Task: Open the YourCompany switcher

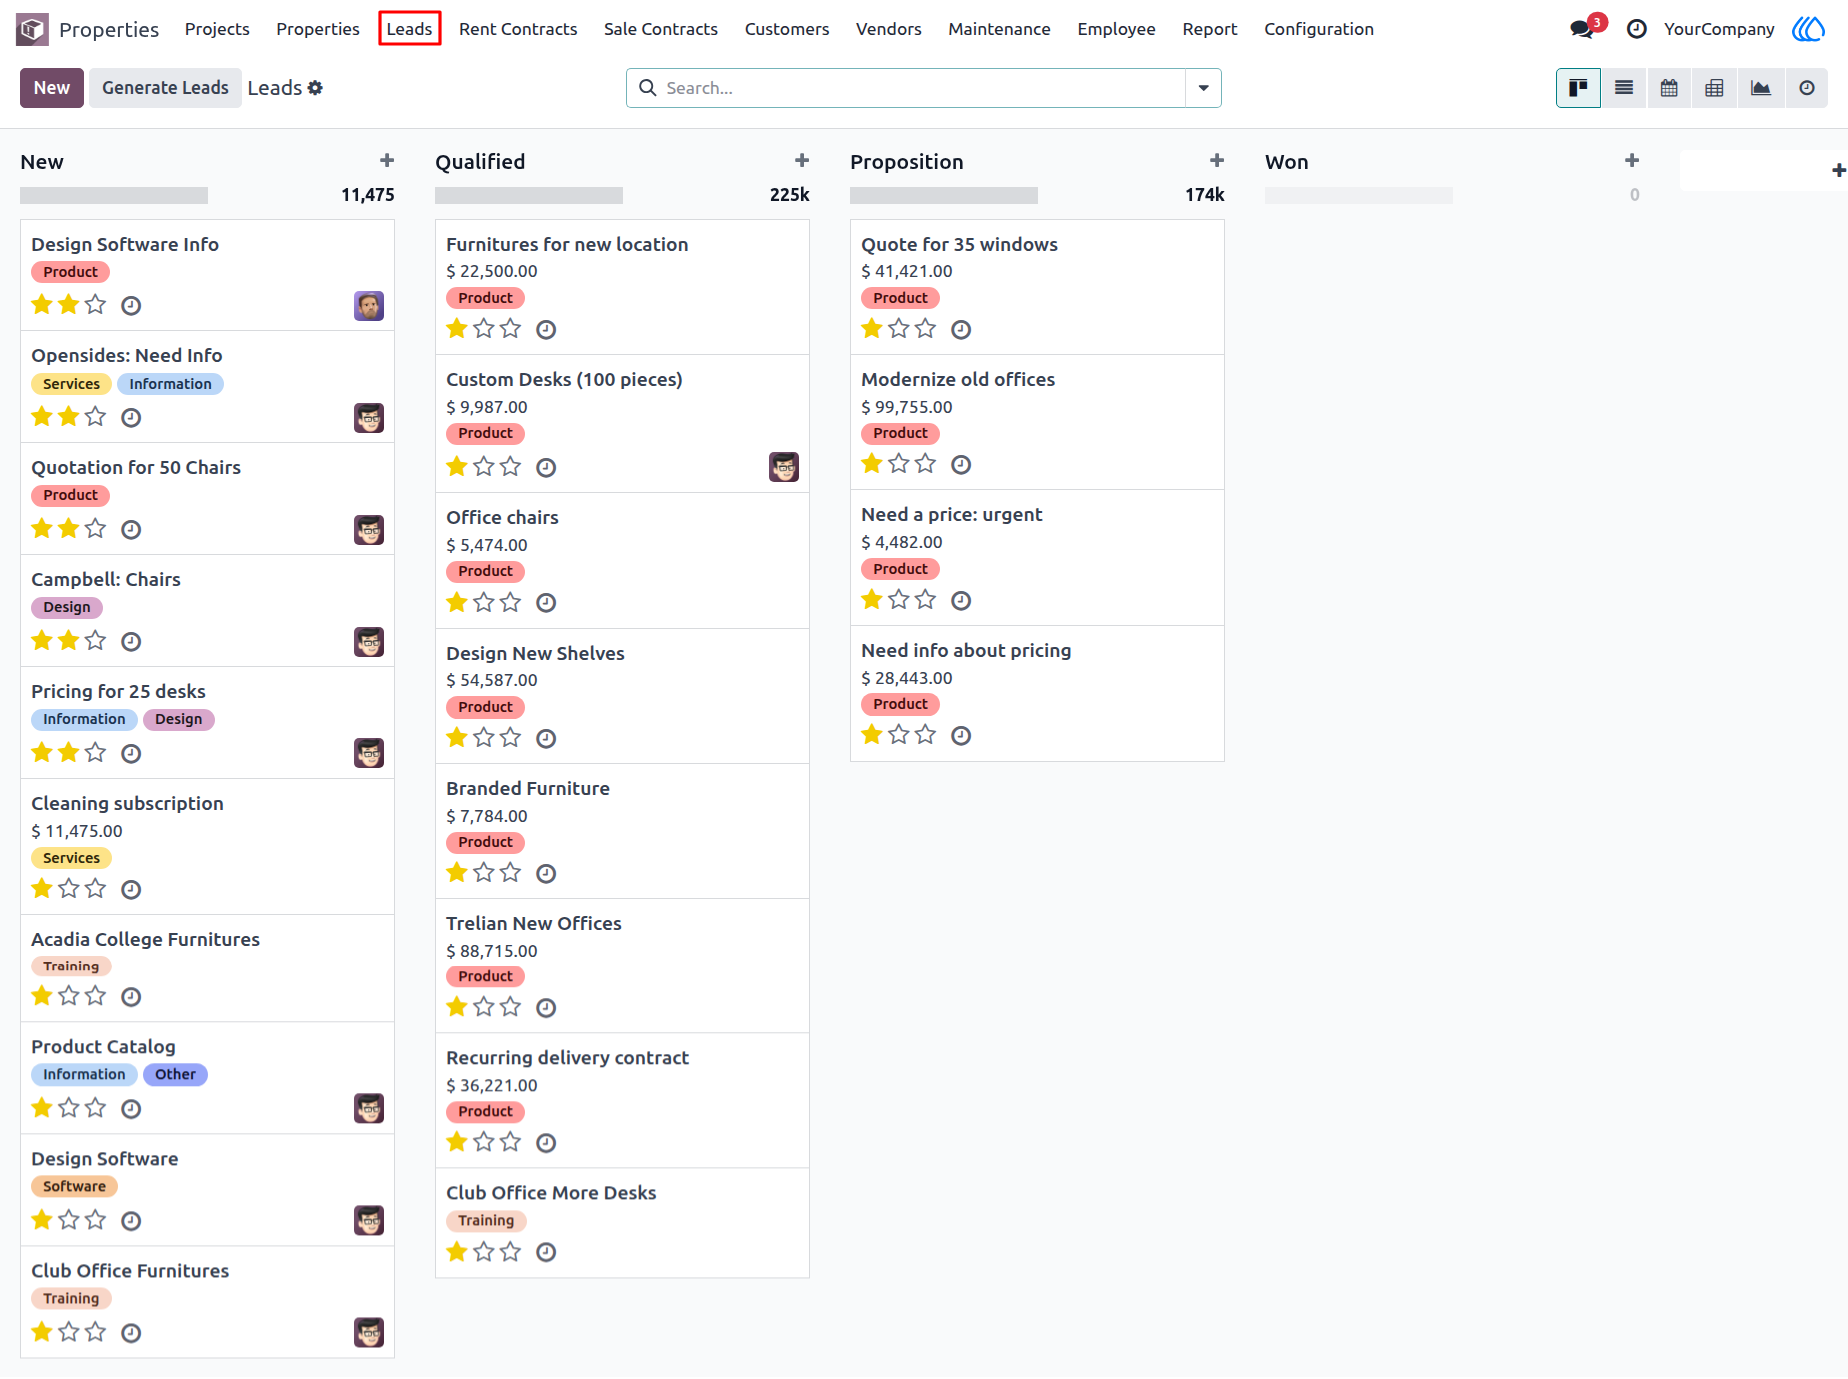Action: click(1719, 29)
